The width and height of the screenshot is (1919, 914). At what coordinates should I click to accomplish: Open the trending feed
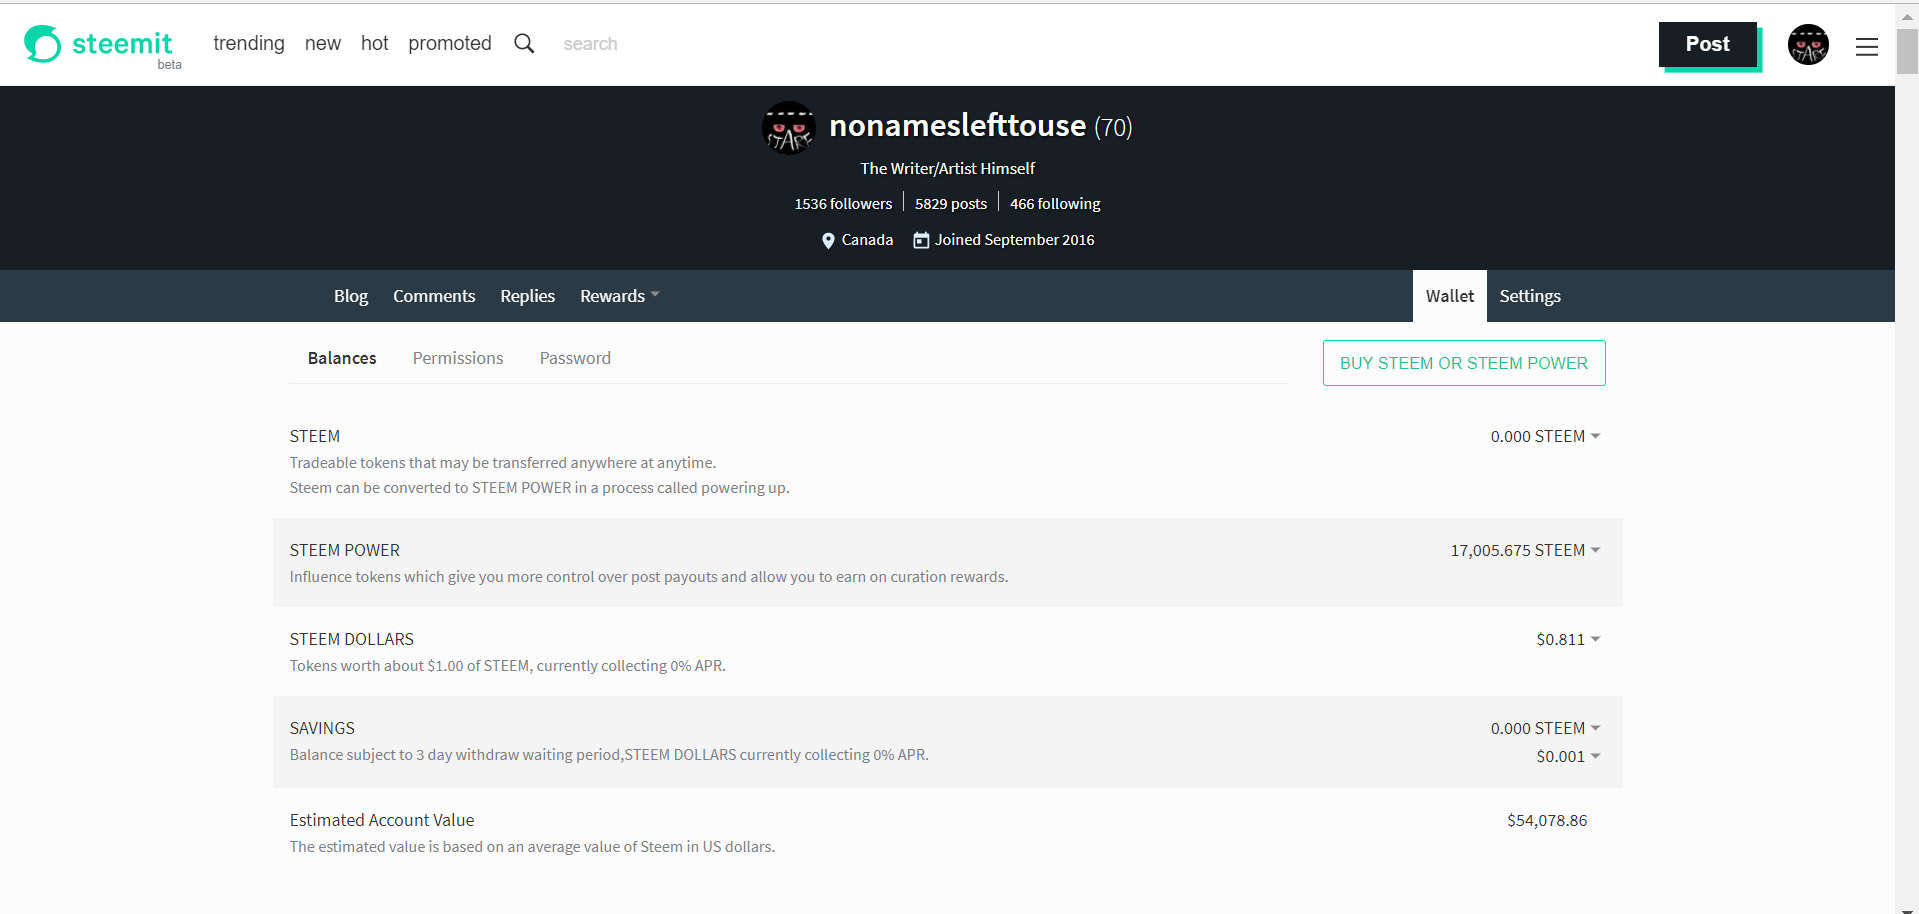pos(249,43)
